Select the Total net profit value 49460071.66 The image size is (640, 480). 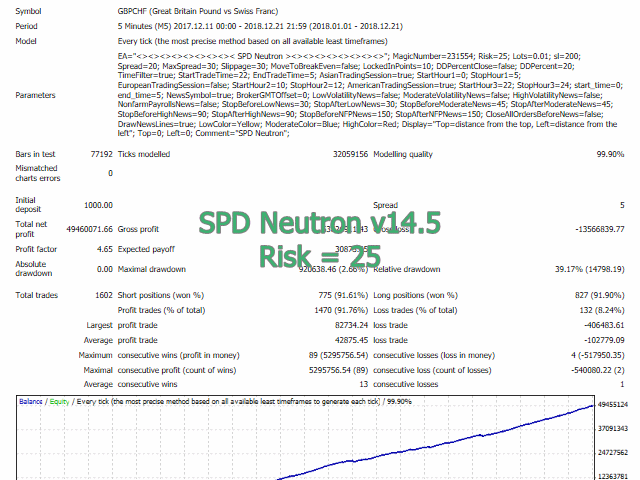(89, 229)
